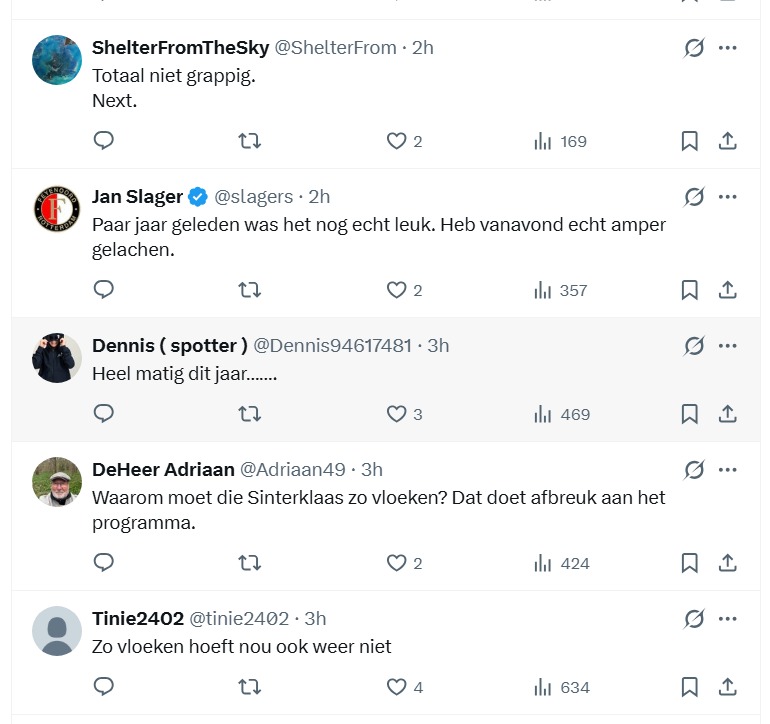The width and height of the screenshot is (770, 724).
Task: Visit @Adriaan49 handle link
Action: (x=293, y=470)
